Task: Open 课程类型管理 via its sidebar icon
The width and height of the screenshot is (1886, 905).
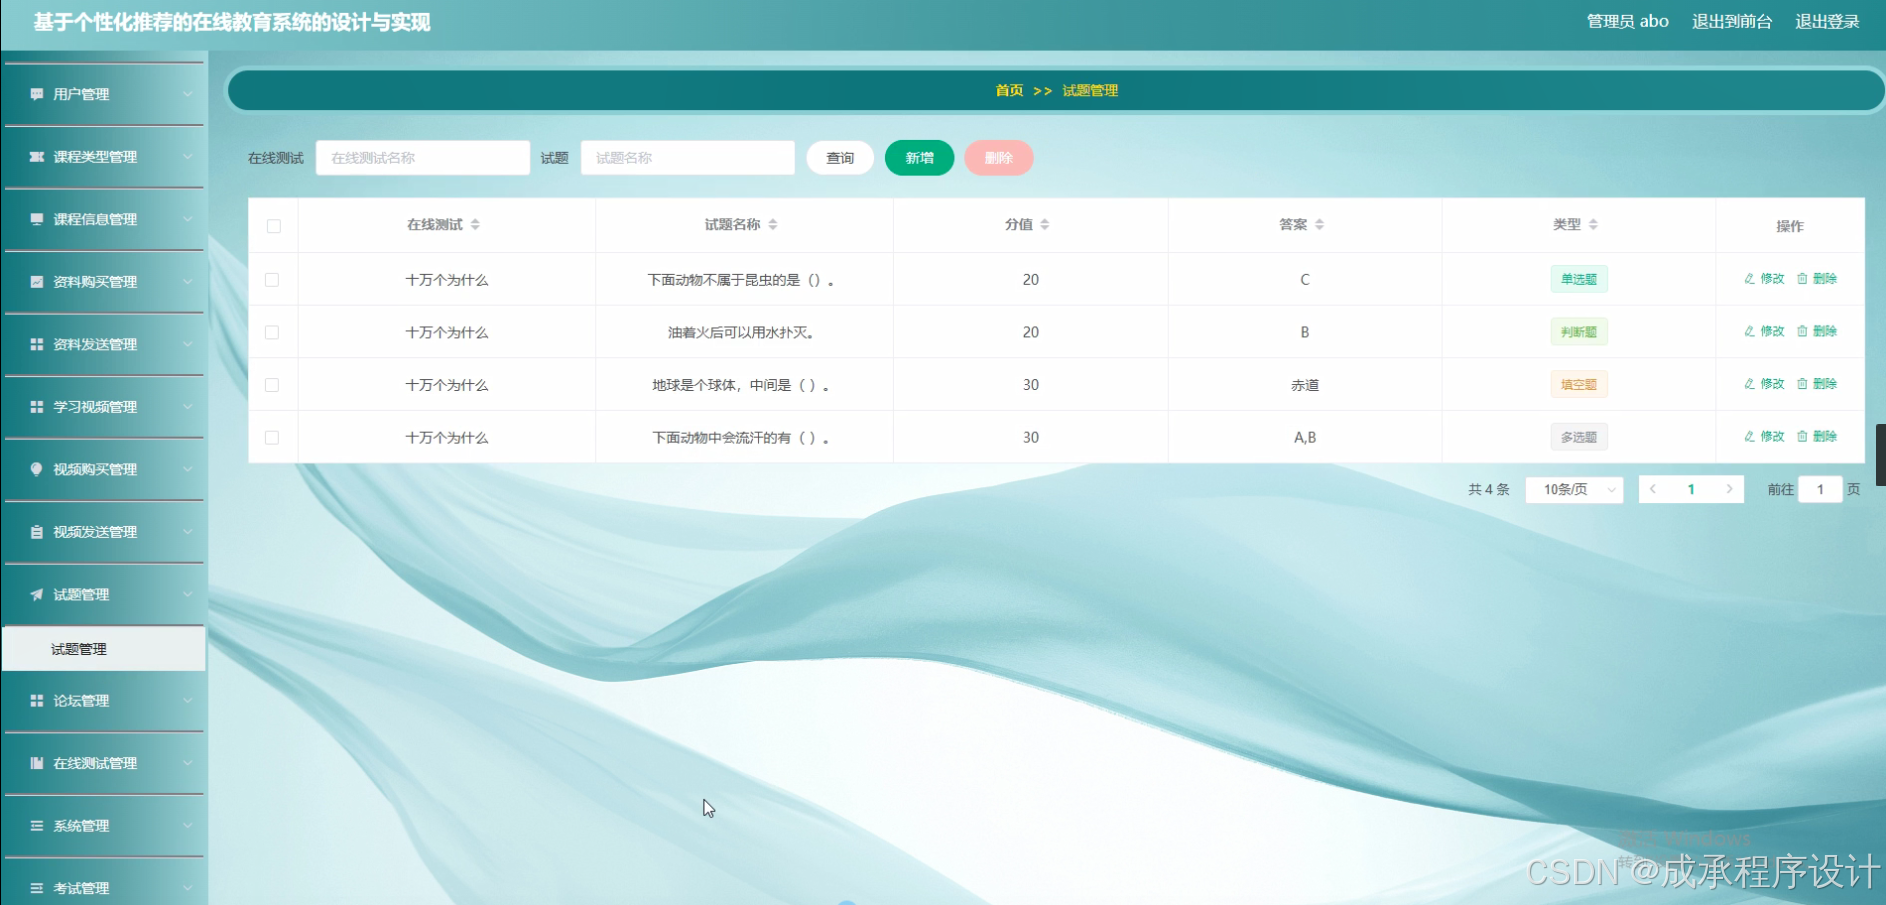Action: pos(36,157)
